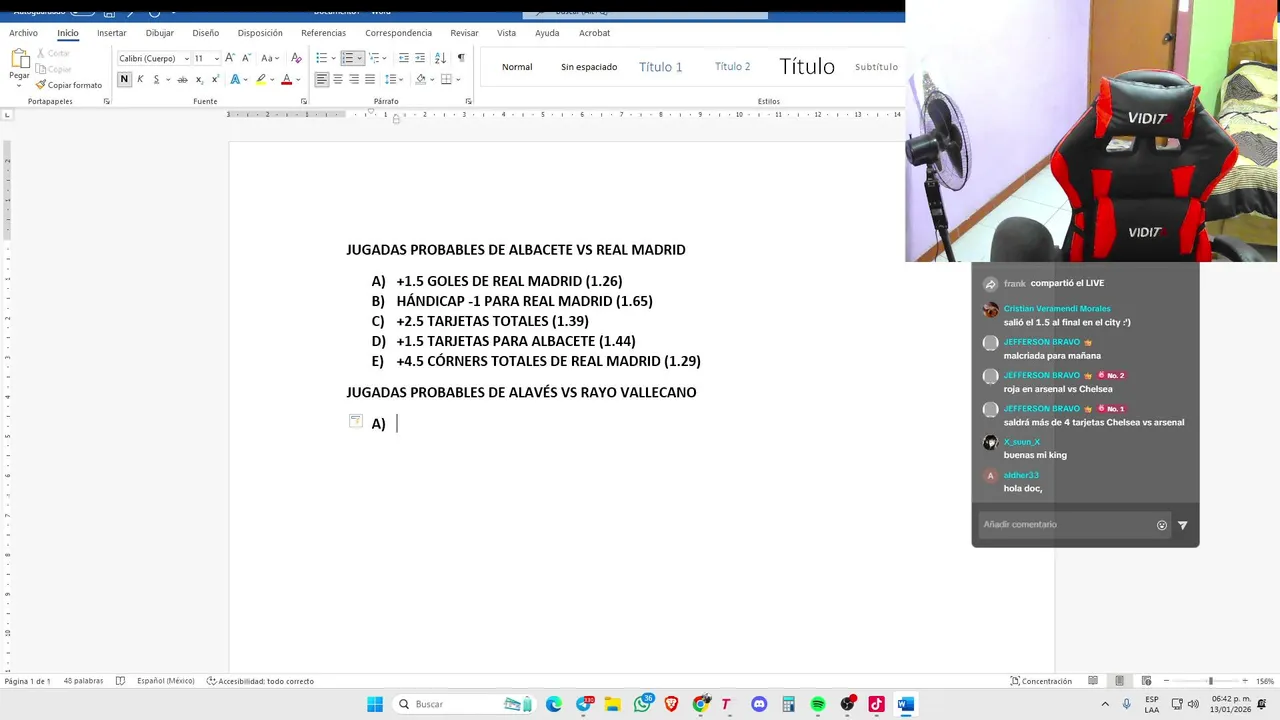Open Spotify from taskbar
This screenshot has height=720, width=1280.
click(818, 704)
